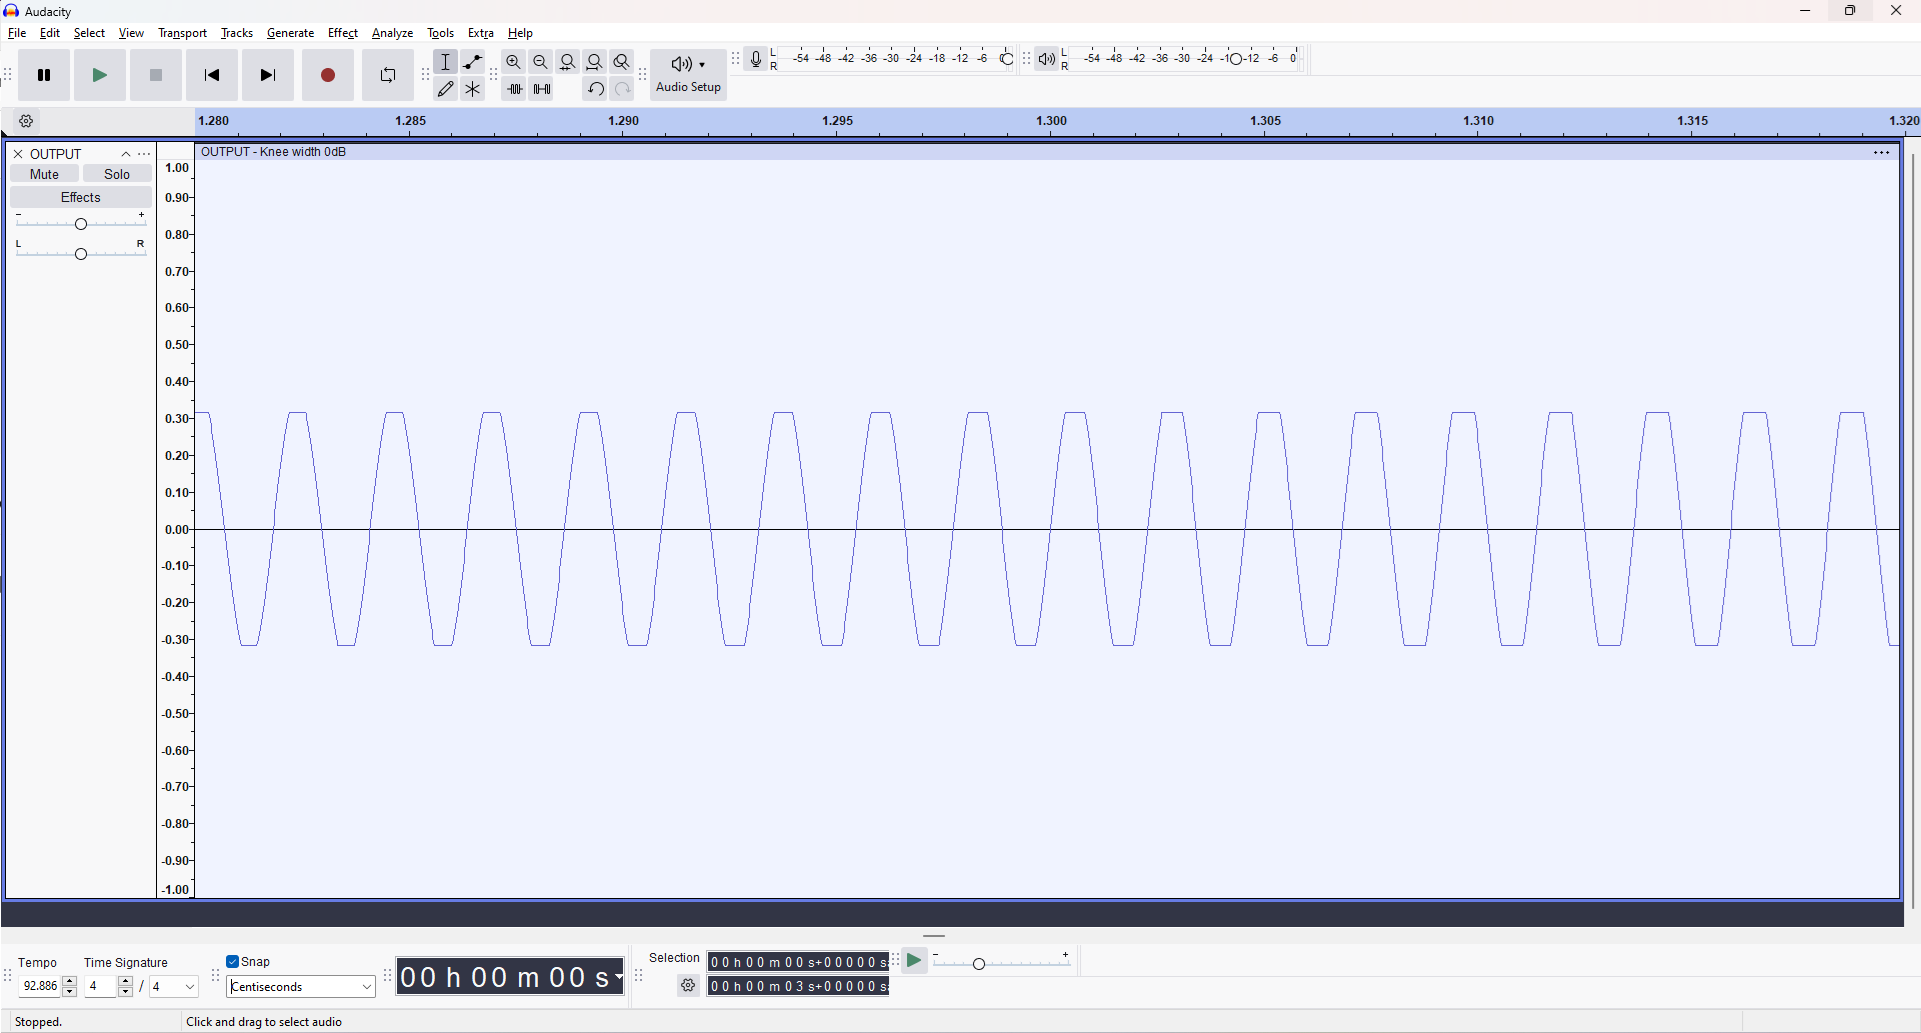Select the Selection tool
This screenshot has height=1033, width=1921.
(x=446, y=61)
